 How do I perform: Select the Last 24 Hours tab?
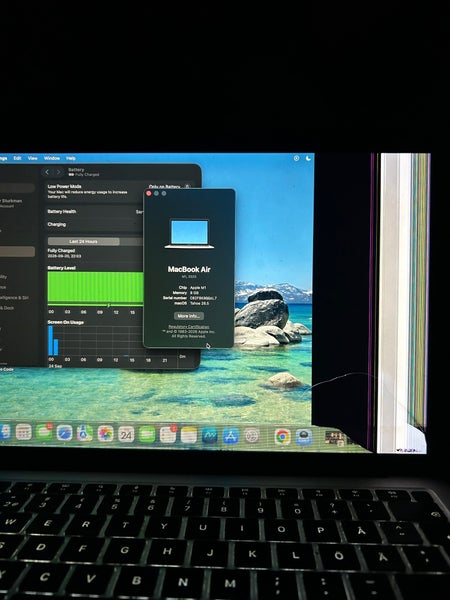click(x=83, y=241)
